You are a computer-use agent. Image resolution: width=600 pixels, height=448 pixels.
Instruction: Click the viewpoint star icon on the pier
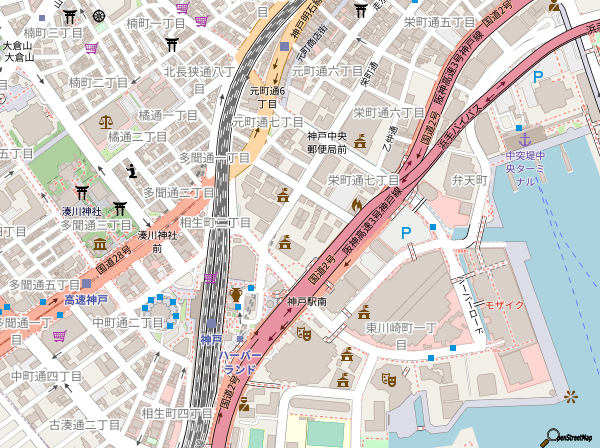(571, 397)
